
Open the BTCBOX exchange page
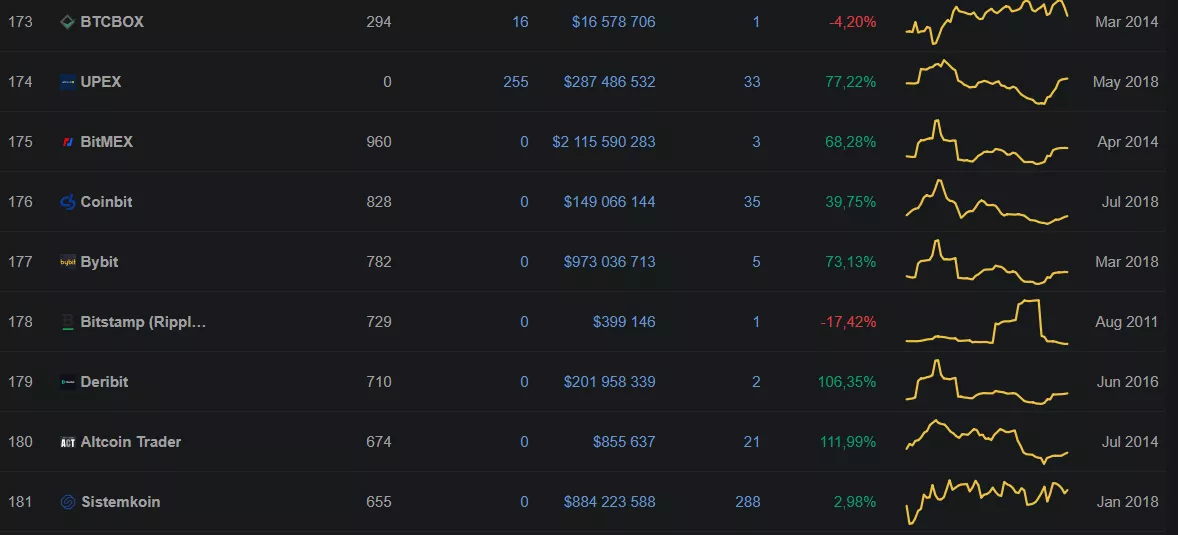point(112,22)
